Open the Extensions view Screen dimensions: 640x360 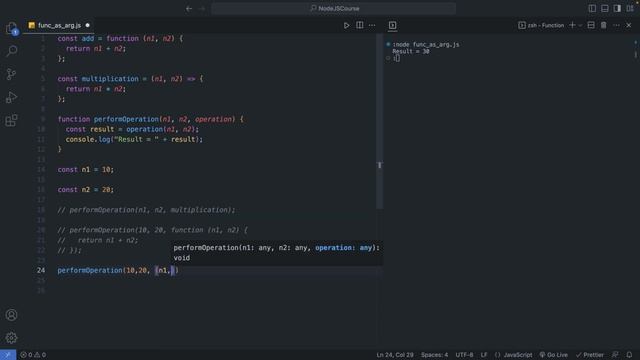tap(11, 120)
